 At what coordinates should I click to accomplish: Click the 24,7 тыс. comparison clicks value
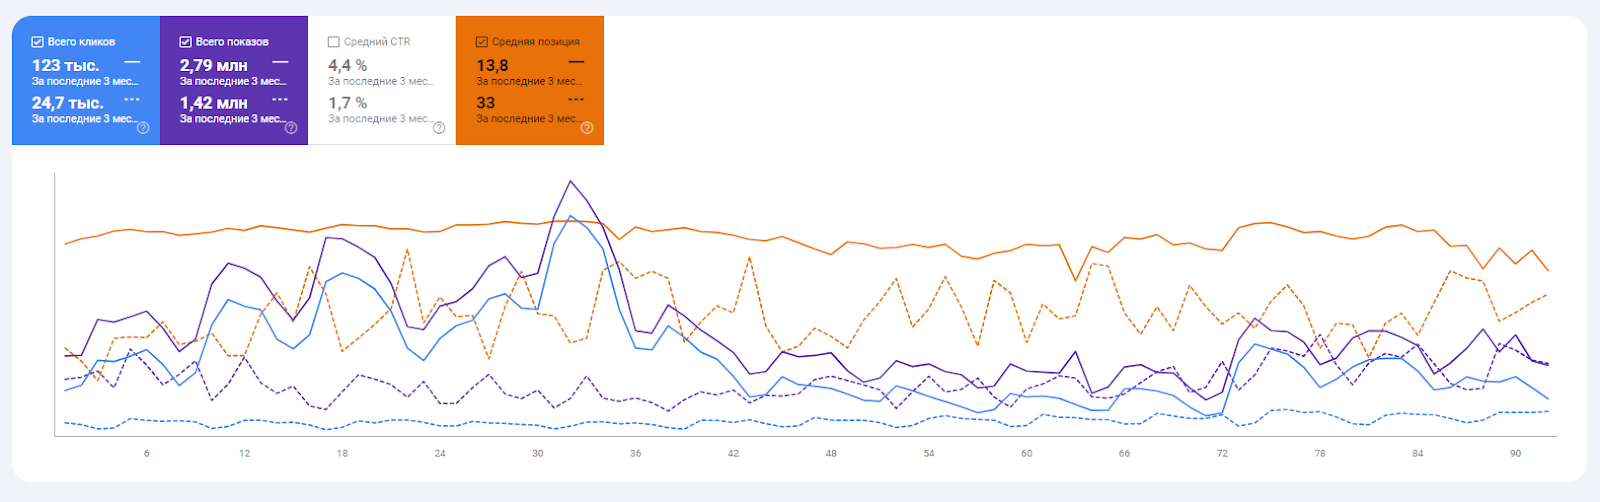pyautogui.click(x=67, y=103)
